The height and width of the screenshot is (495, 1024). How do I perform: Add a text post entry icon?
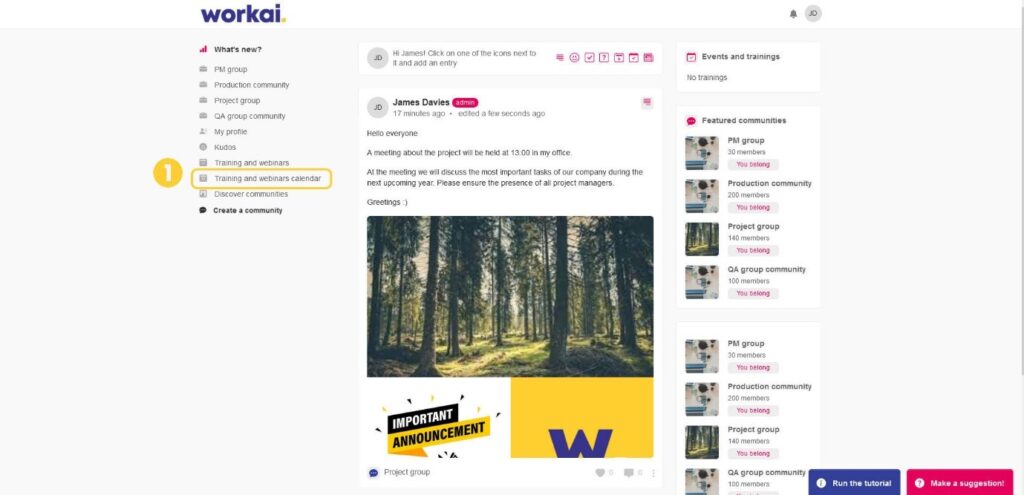coord(560,57)
